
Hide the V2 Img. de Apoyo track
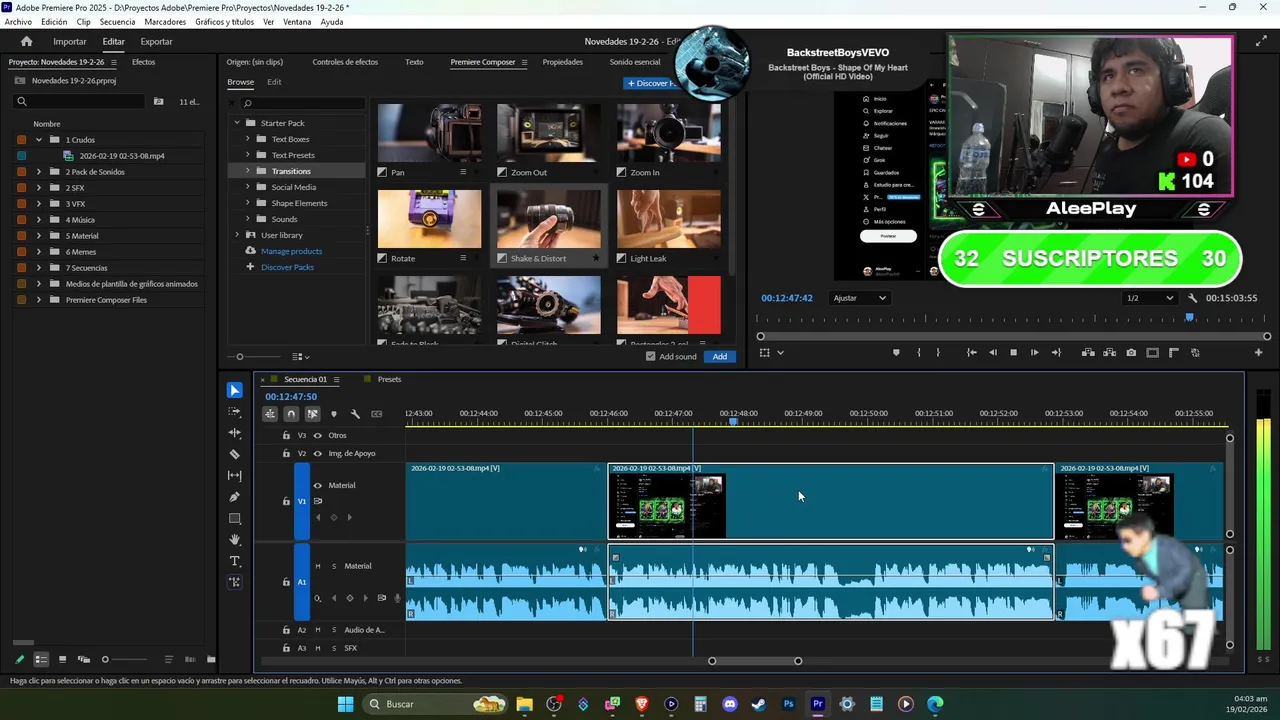point(318,453)
